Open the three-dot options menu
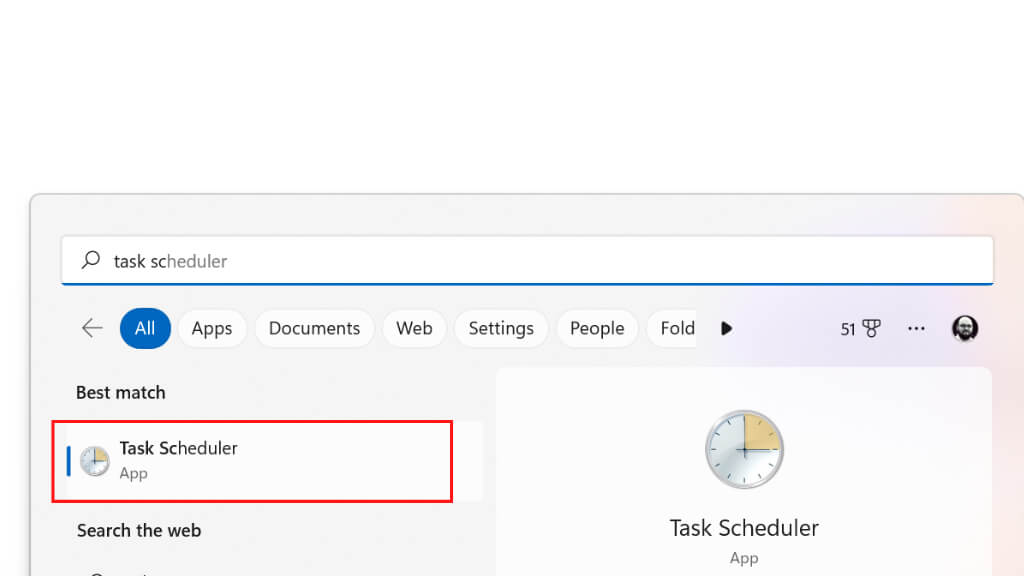 click(916, 328)
